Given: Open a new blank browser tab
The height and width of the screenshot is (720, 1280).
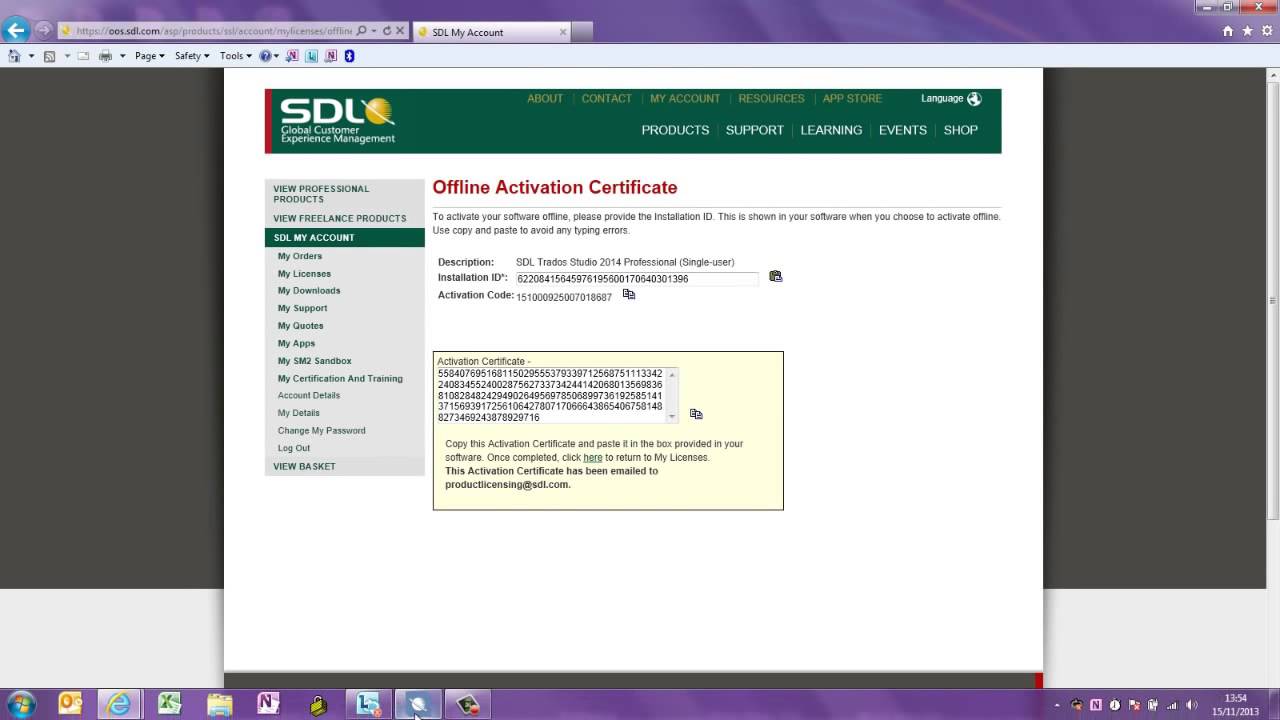Looking at the screenshot, I should [582, 32].
